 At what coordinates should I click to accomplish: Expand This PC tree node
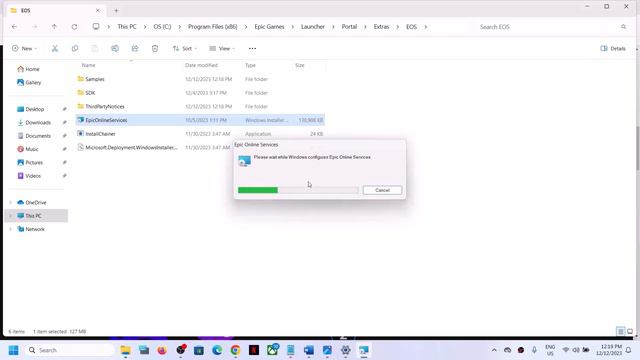11,216
